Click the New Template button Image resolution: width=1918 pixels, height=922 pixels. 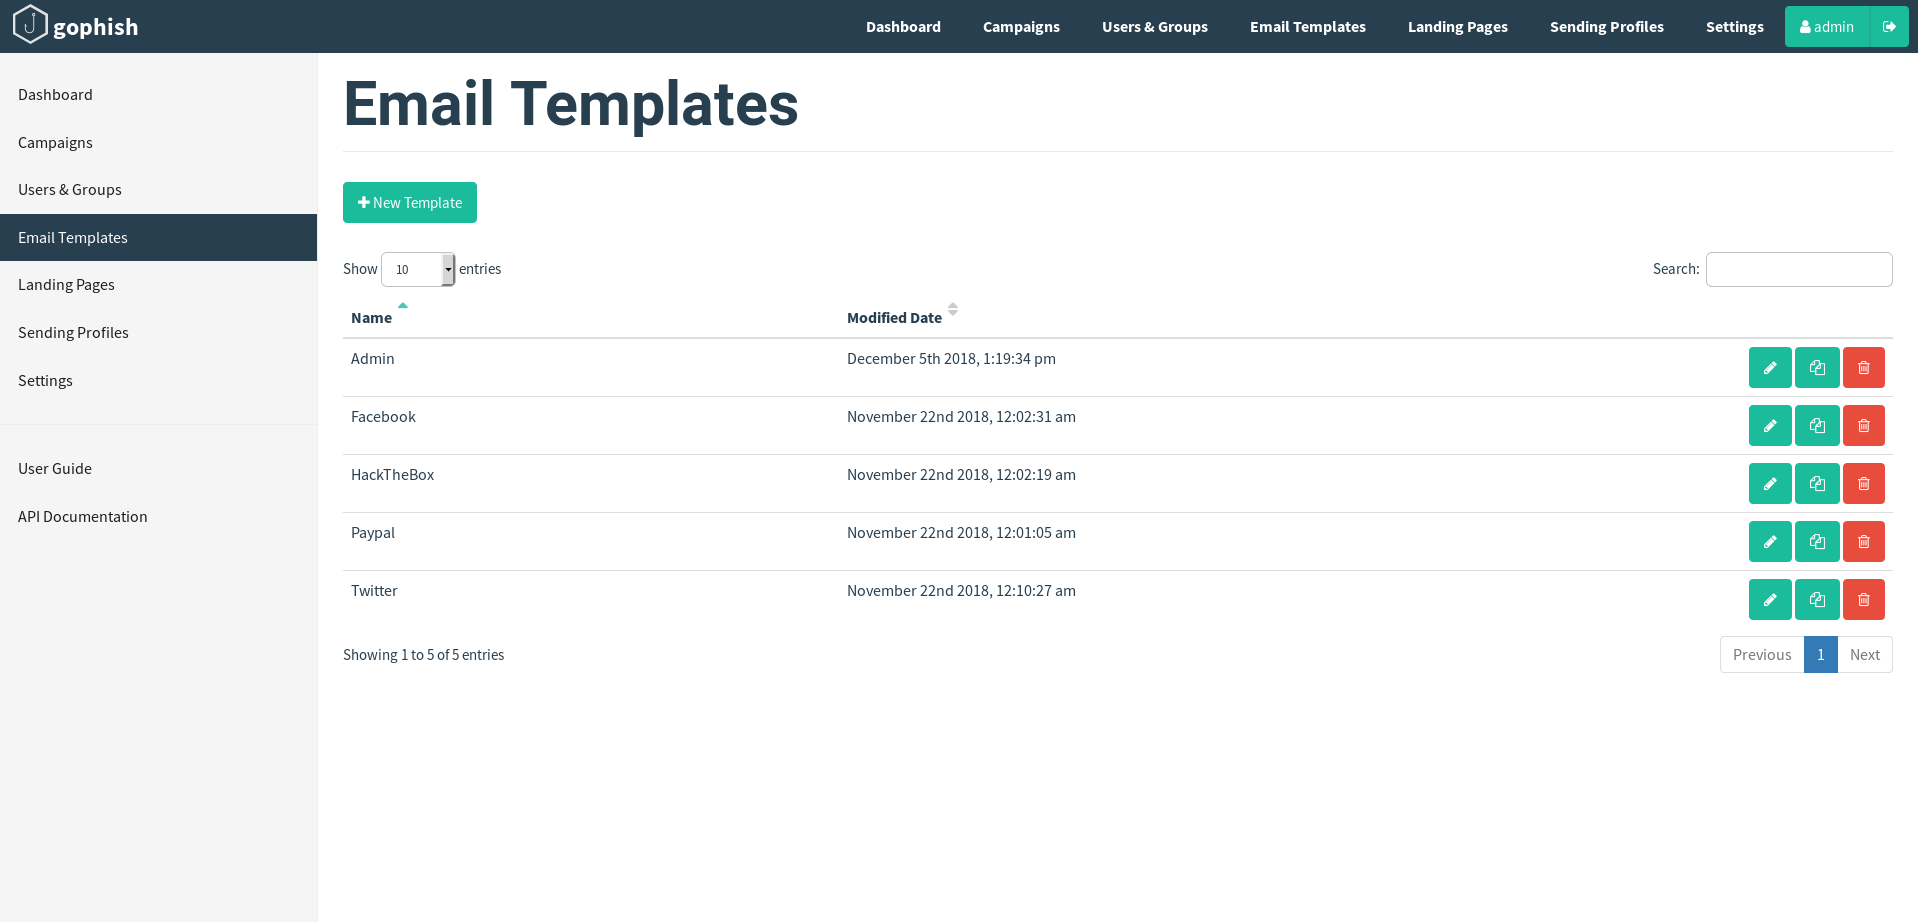click(x=409, y=203)
